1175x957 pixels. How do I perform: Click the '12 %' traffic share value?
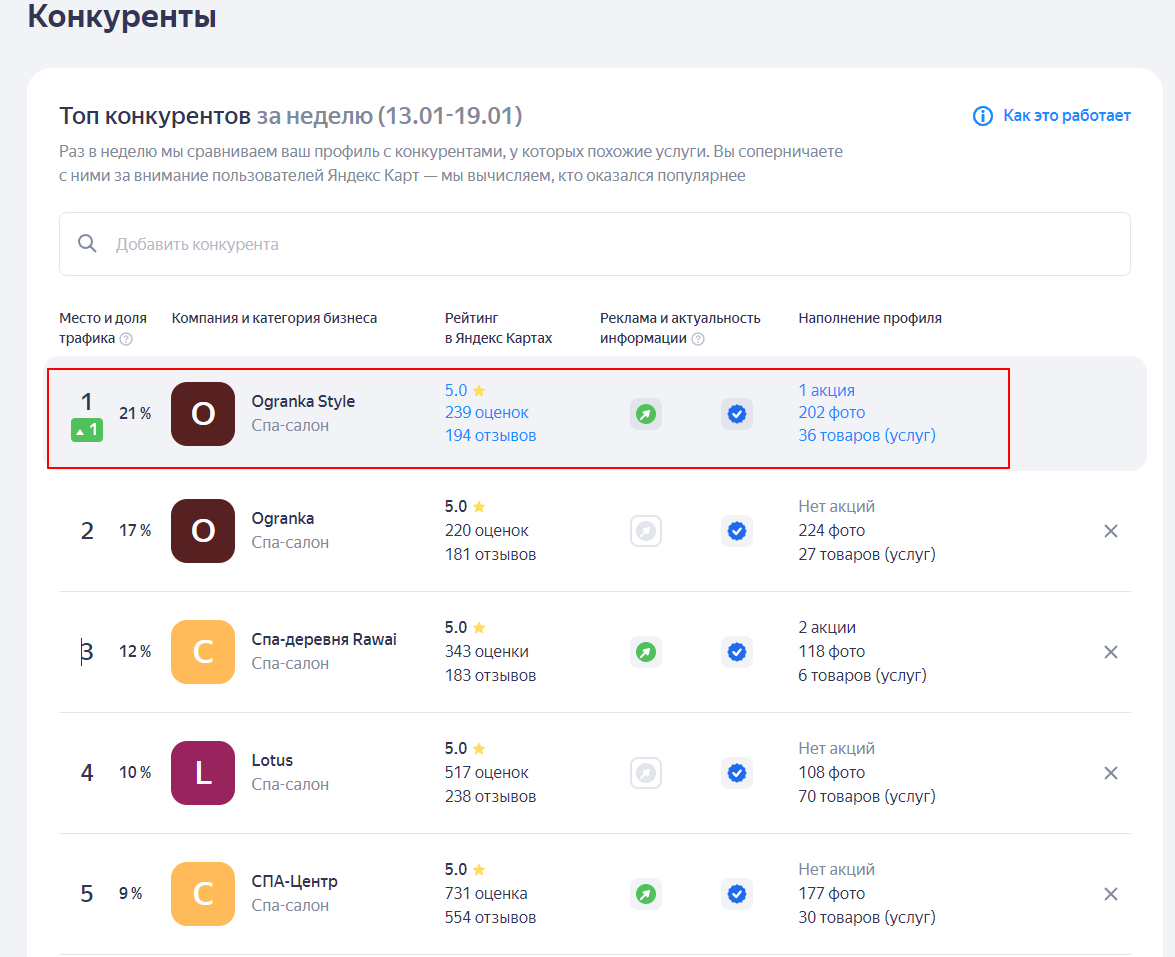[135, 651]
